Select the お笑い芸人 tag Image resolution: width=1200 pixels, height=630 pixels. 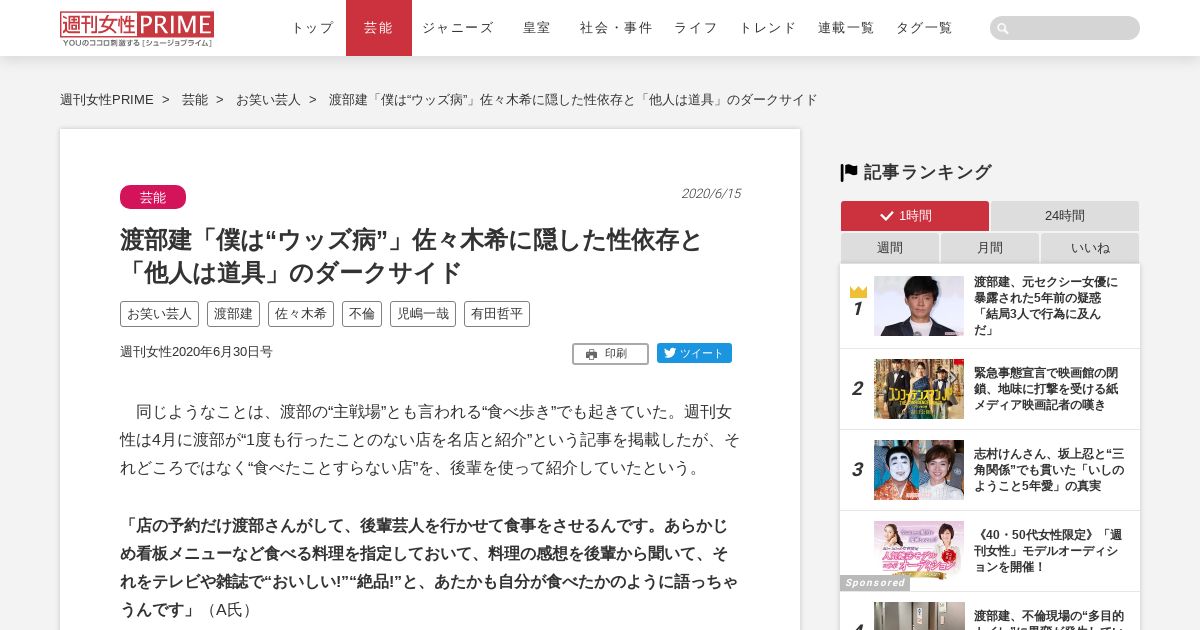pos(159,314)
